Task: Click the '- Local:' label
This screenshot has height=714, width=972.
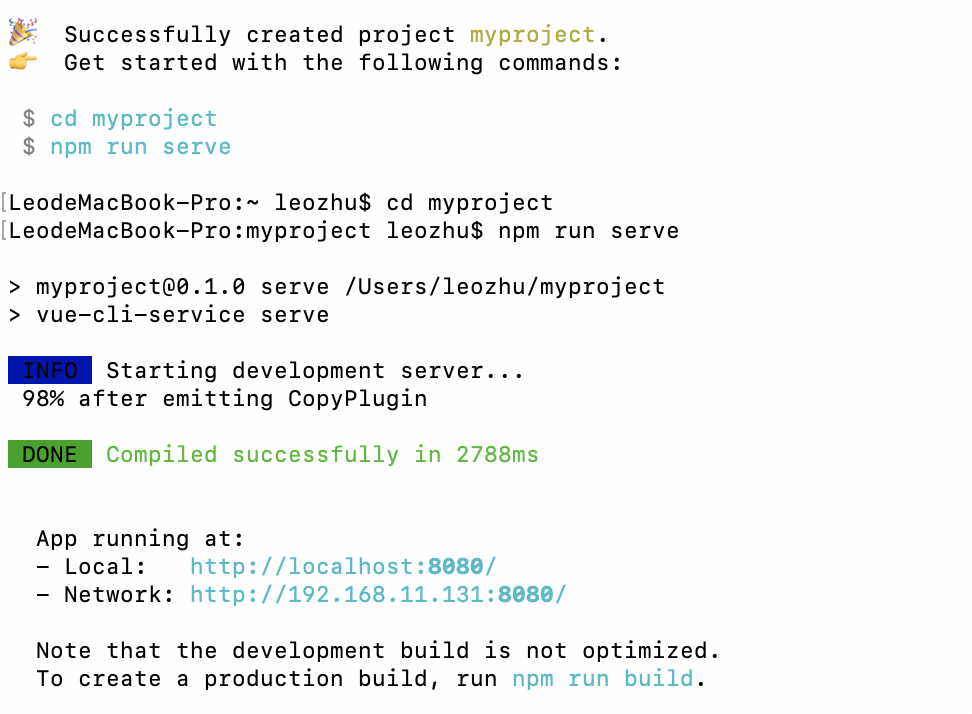Action: pos(91,566)
